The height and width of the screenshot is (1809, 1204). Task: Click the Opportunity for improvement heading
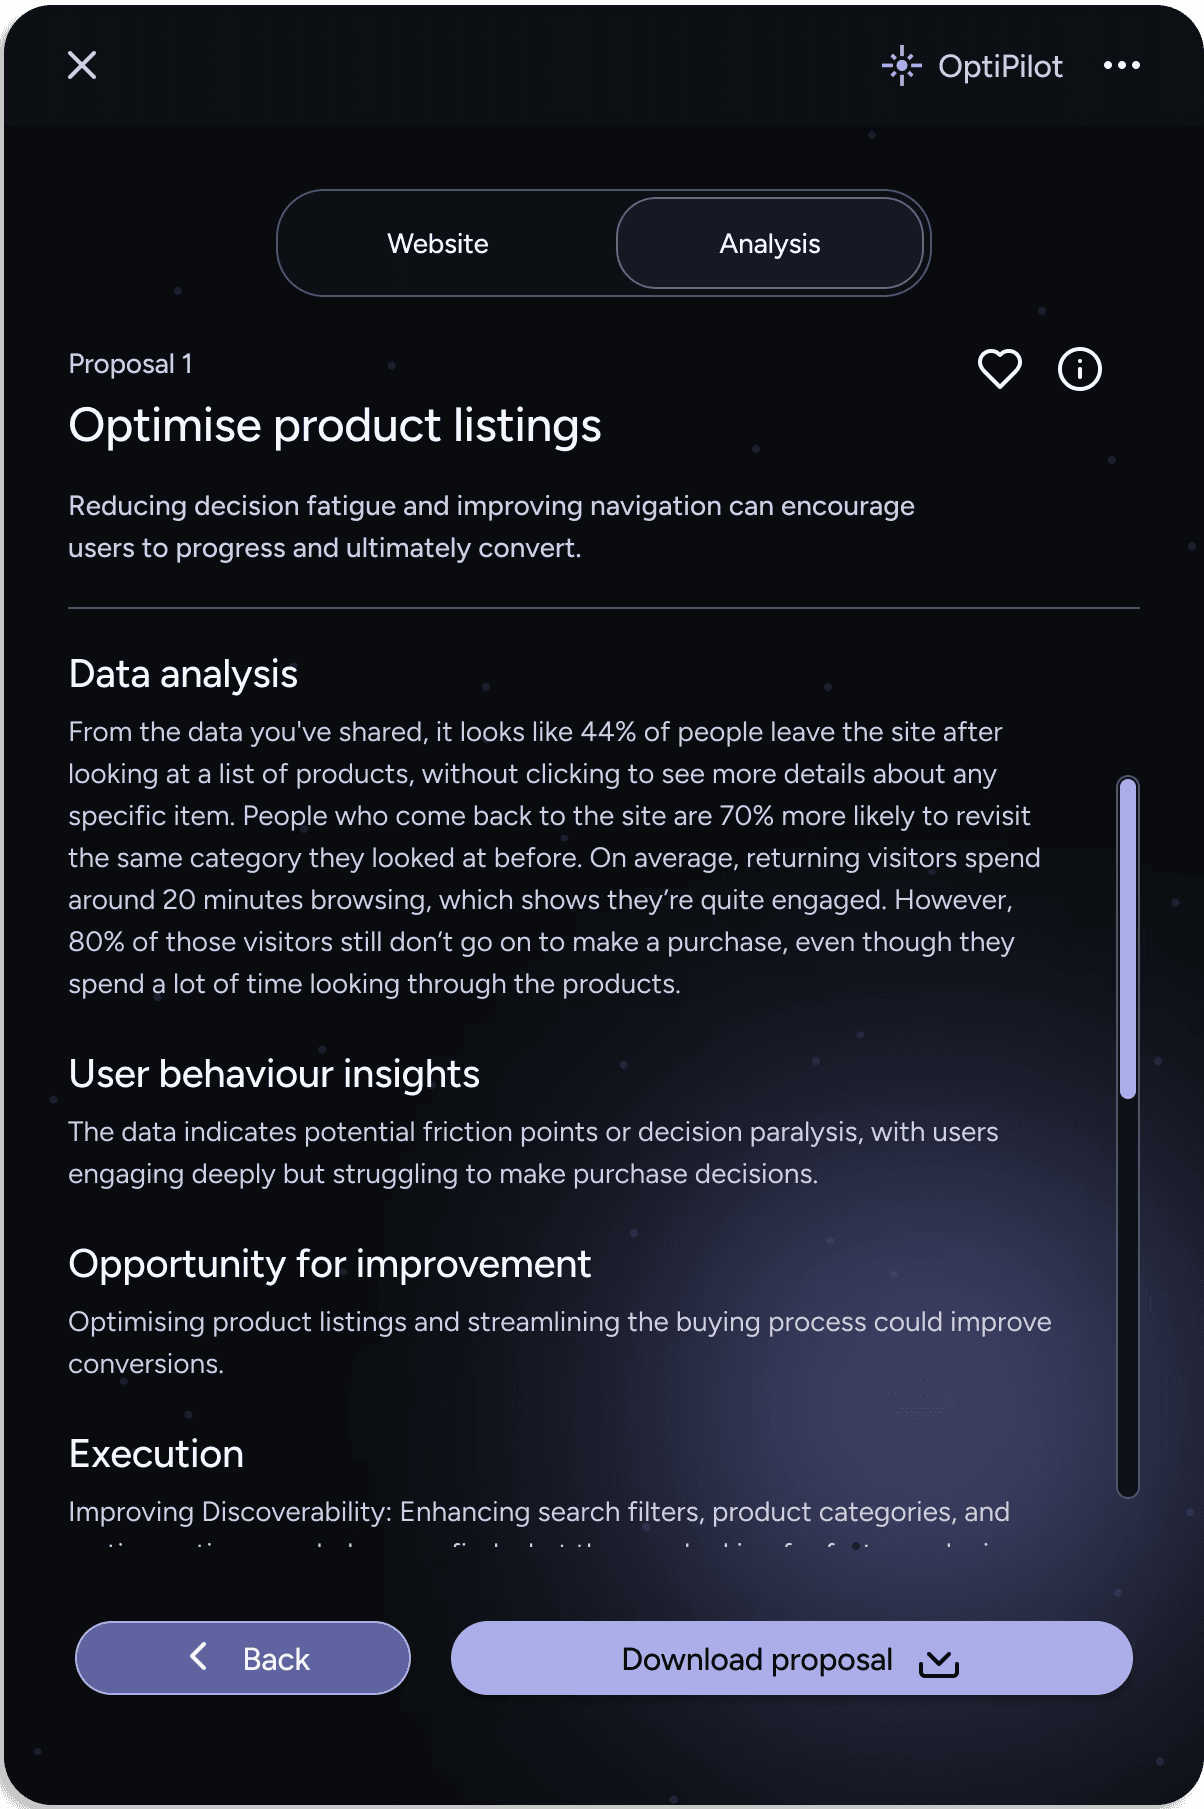330,1264
